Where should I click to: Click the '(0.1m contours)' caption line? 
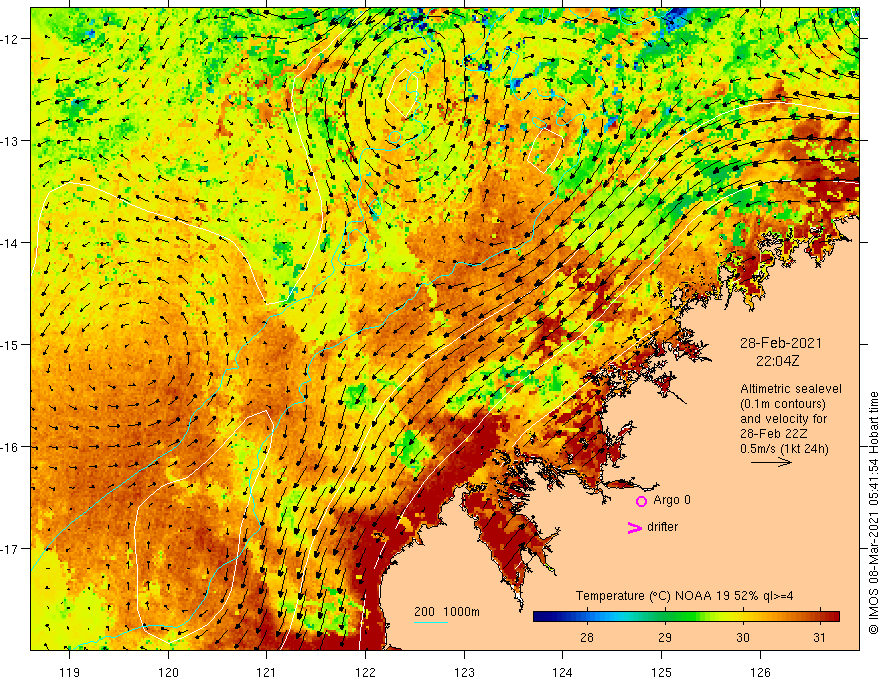(x=783, y=404)
